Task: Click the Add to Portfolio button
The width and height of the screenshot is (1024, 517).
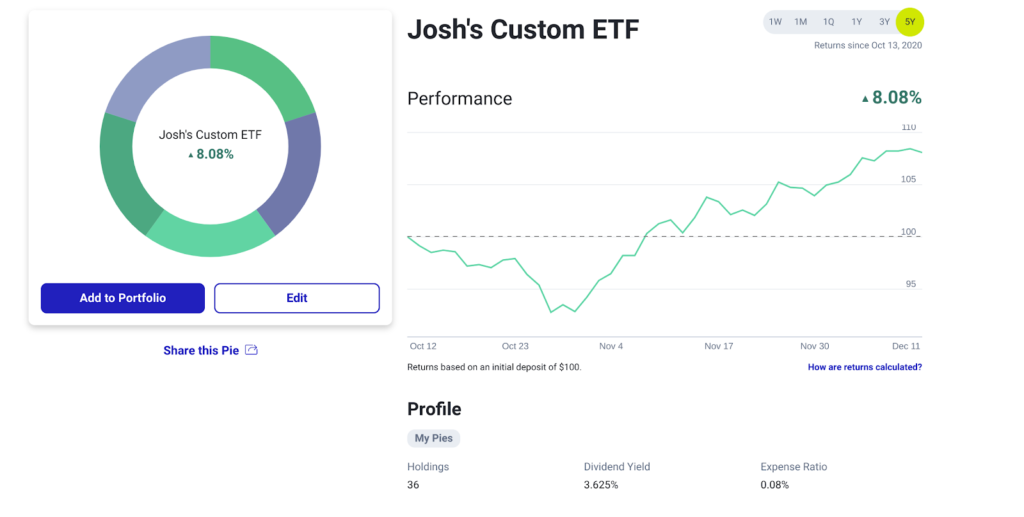Action: click(x=123, y=298)
